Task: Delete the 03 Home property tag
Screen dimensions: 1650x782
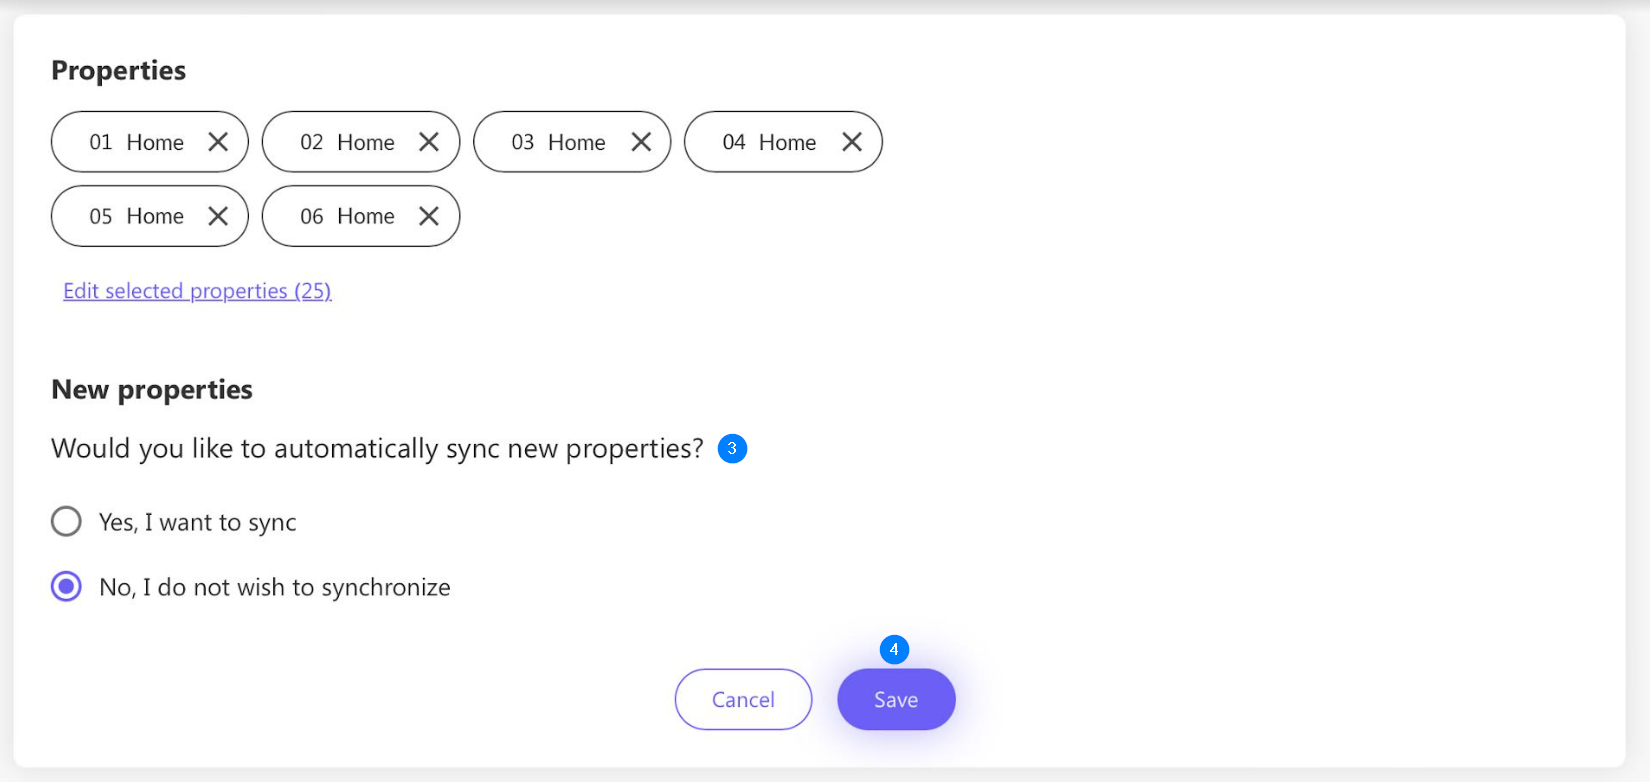Action: [641, 142]
